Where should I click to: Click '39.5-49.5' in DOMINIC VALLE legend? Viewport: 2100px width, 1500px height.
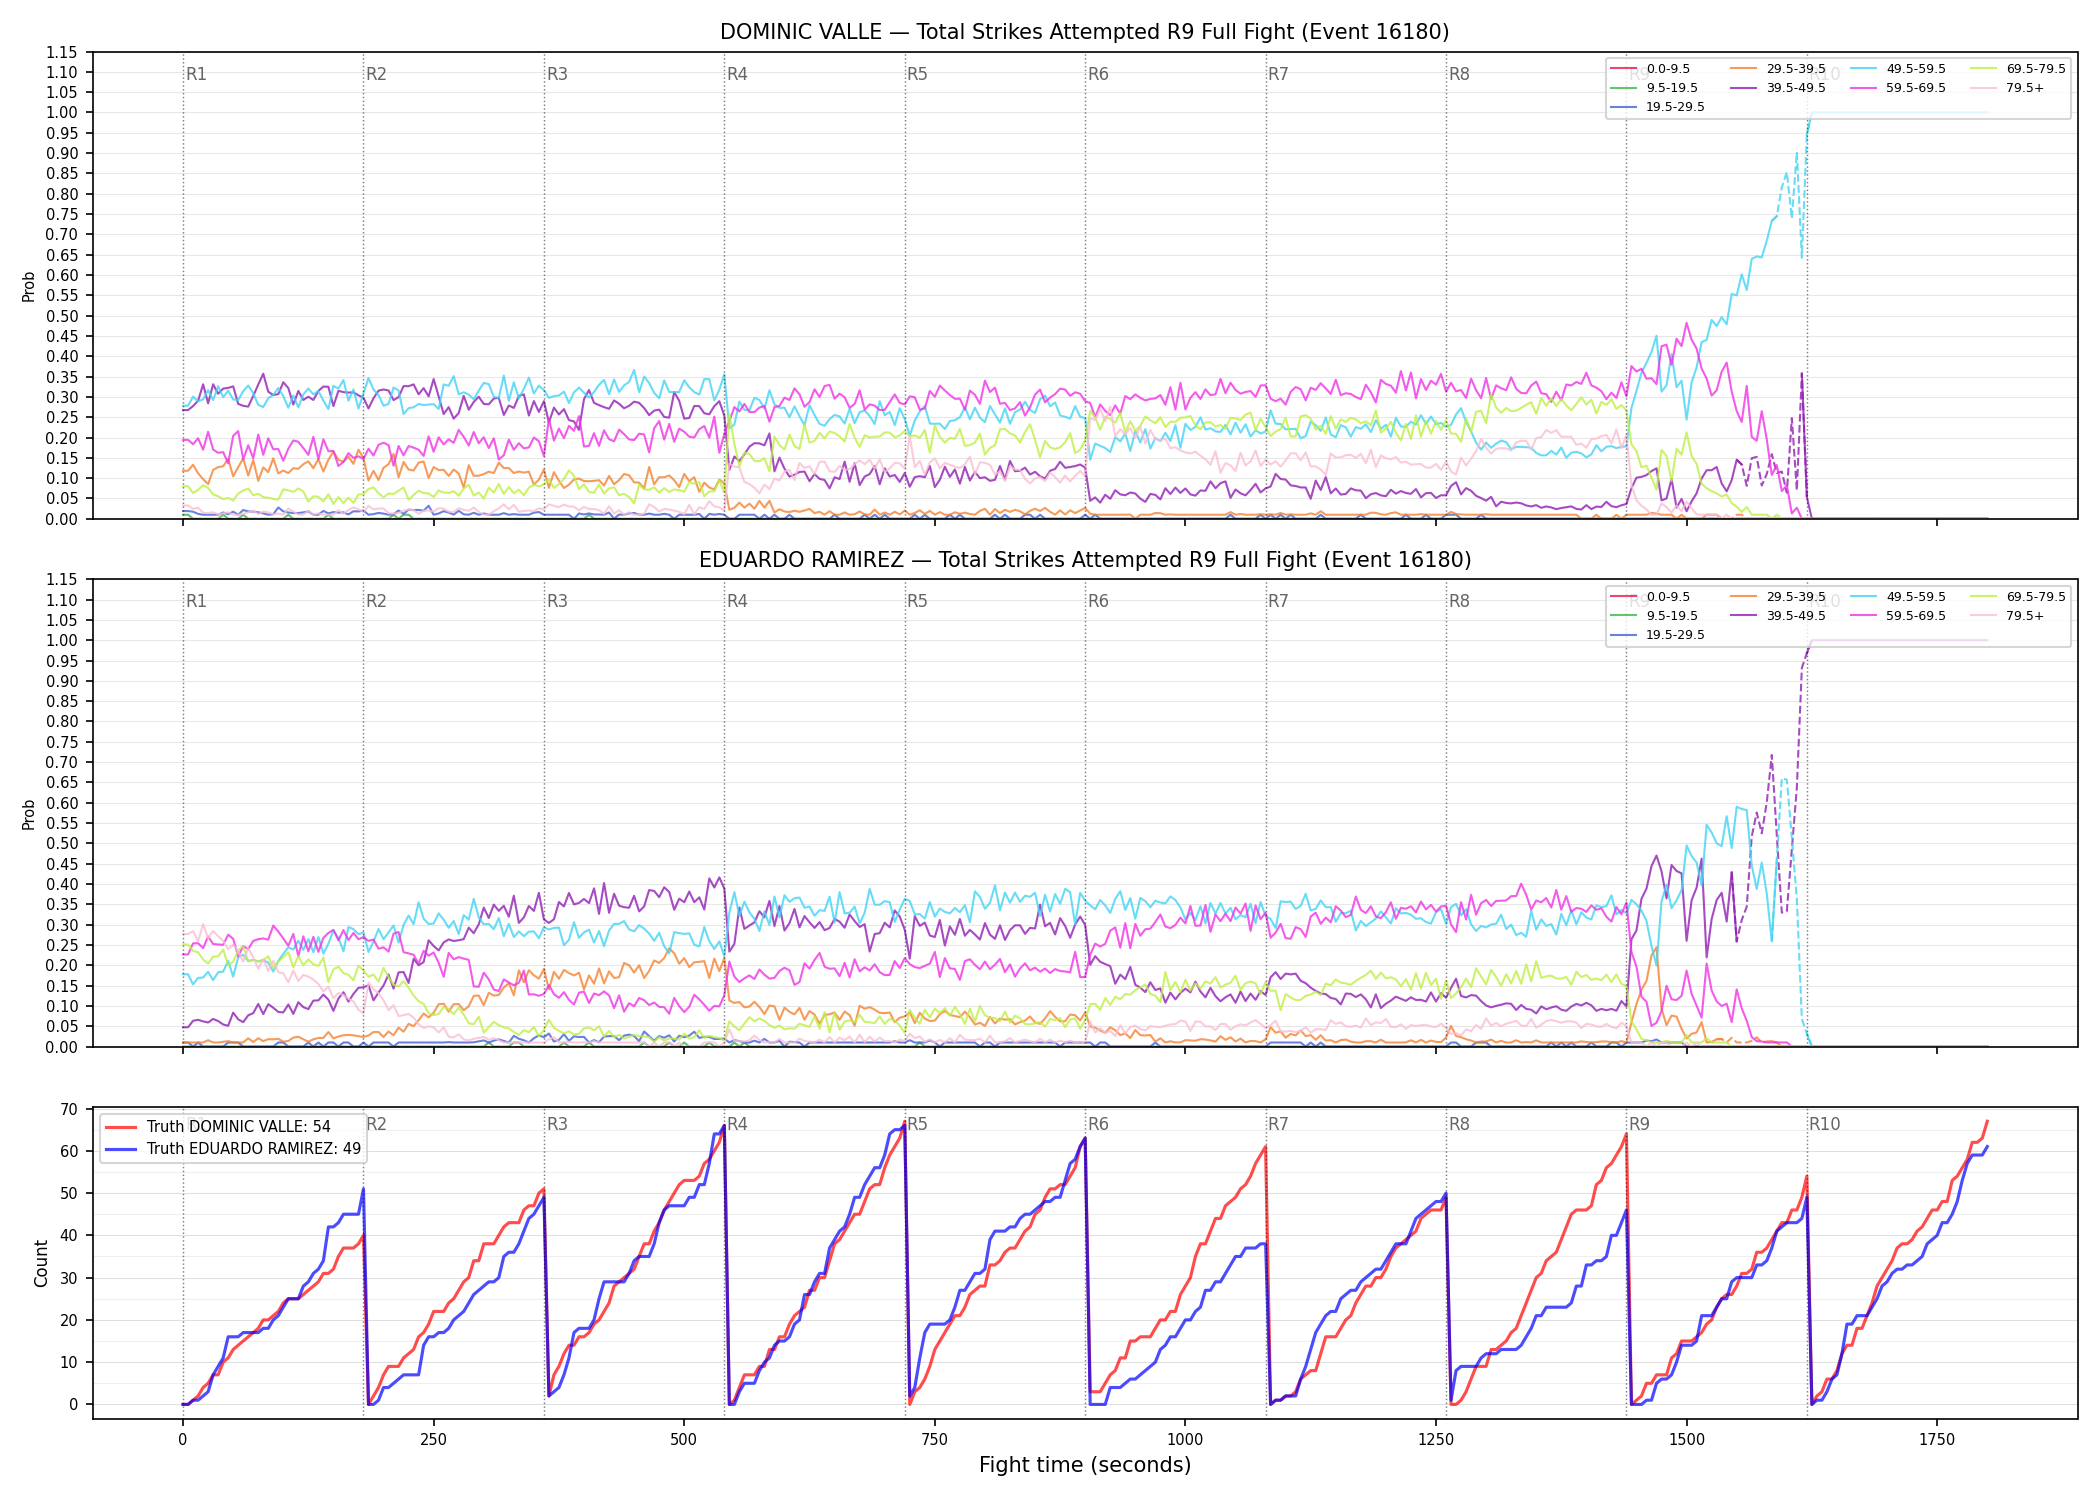tap(1796, 88)
